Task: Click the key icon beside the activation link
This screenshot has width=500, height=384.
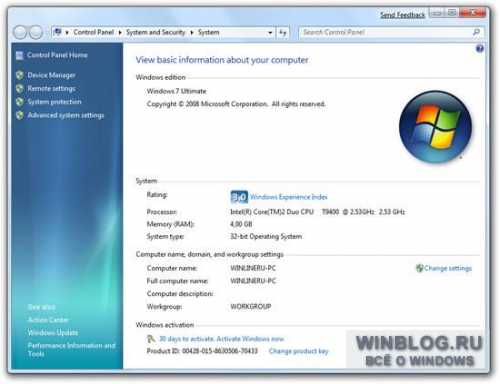Action: (151, 339)
